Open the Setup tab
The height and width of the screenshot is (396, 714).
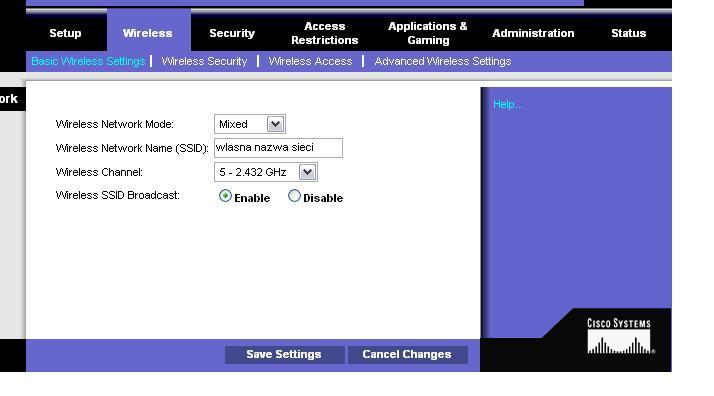(x=65, y=33)
